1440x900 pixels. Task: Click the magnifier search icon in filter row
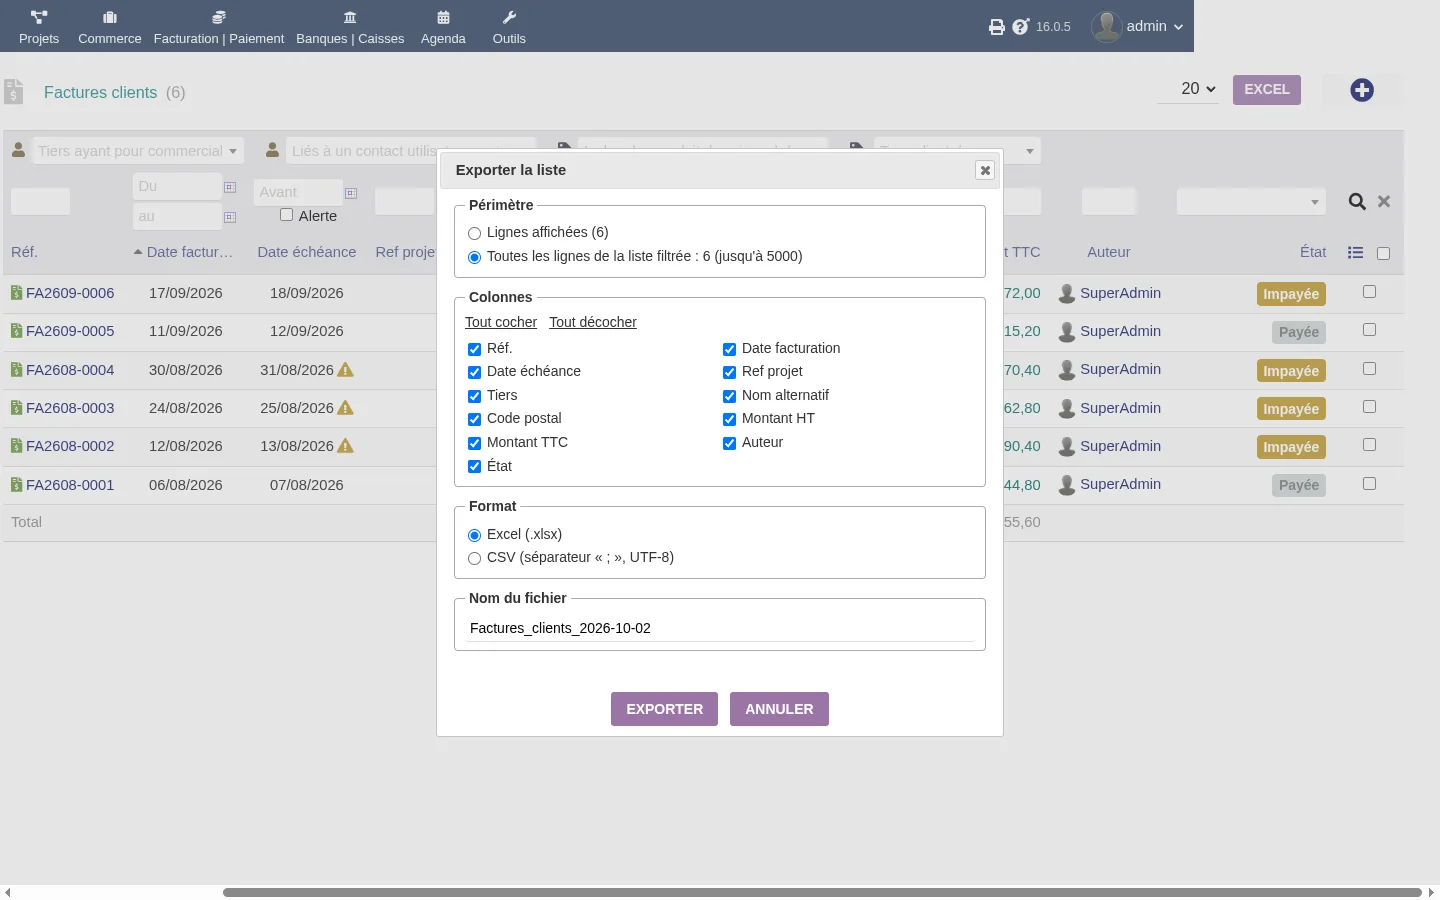click(1357, 202)
